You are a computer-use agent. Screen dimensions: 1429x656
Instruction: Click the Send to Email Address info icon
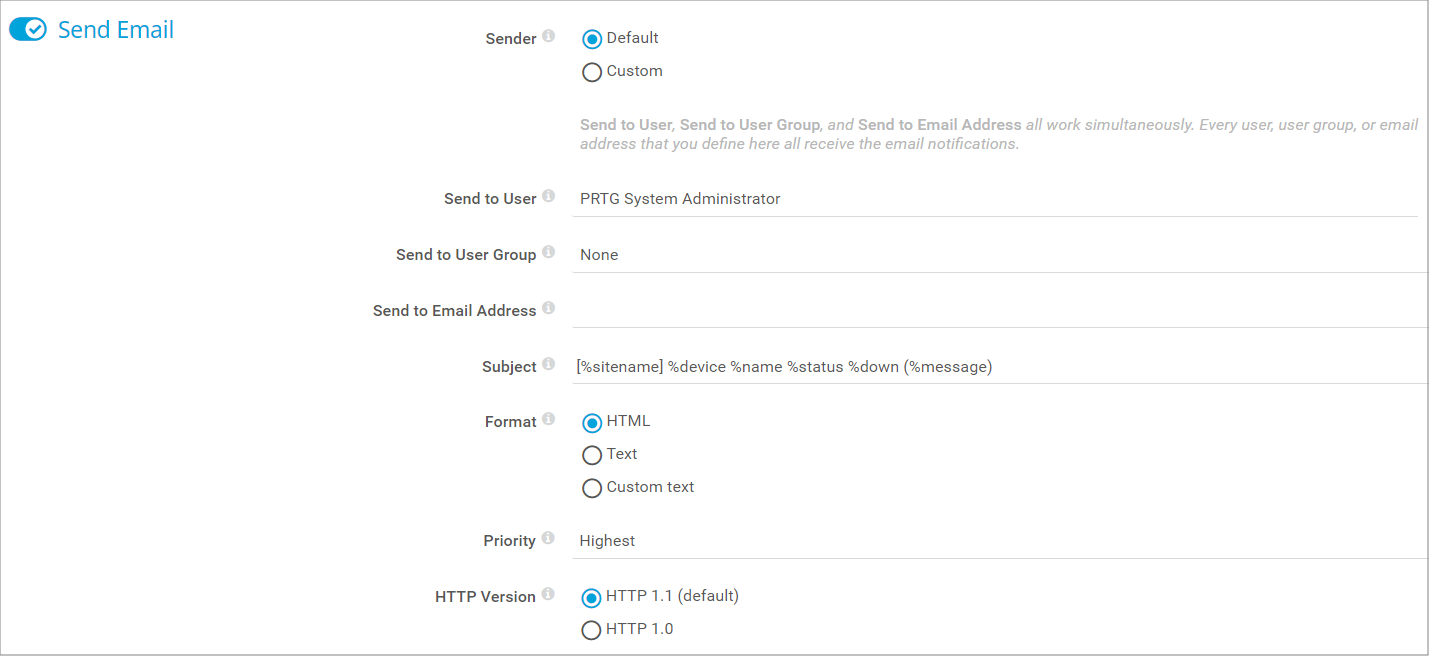tap(548, 309)
